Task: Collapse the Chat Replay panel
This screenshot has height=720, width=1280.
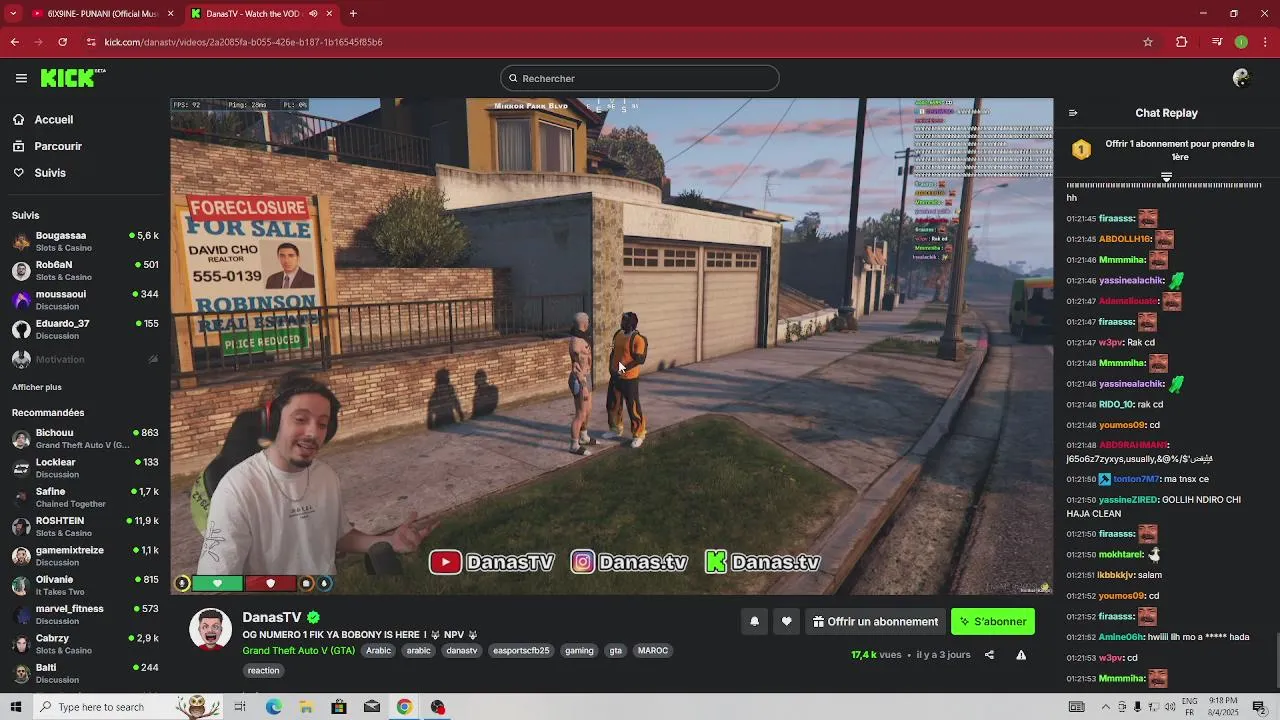Action: [x=1073, y=113]
